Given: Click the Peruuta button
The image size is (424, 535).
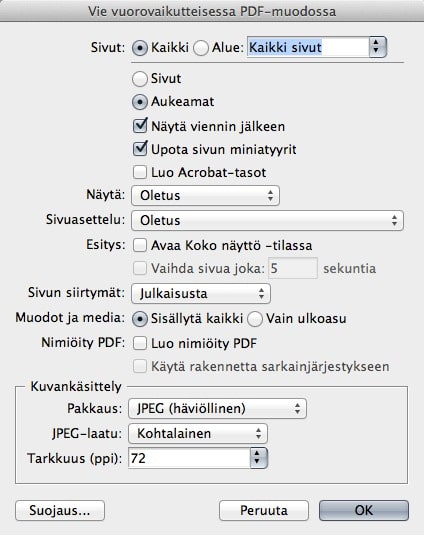Looking at the screenshot, I should coord(264,510).
